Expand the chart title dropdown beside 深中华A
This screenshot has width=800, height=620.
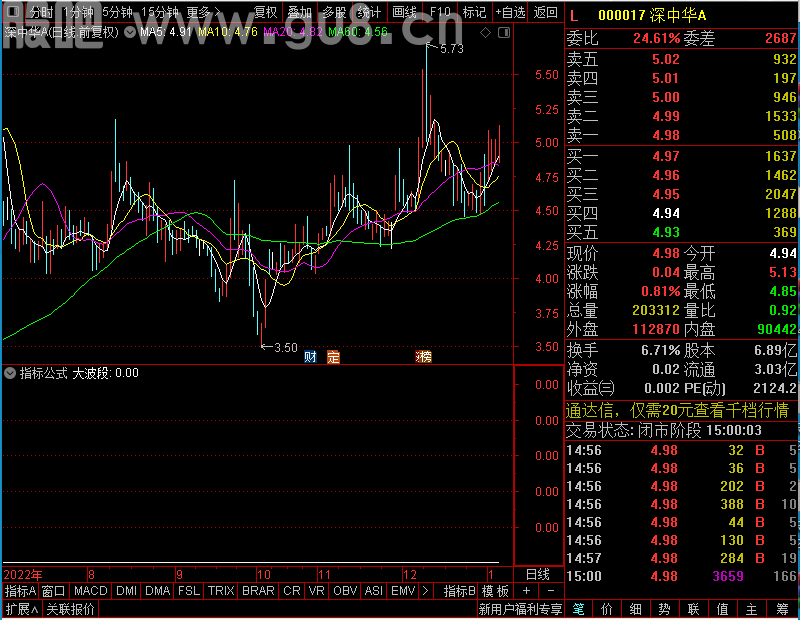pos(130,33)
